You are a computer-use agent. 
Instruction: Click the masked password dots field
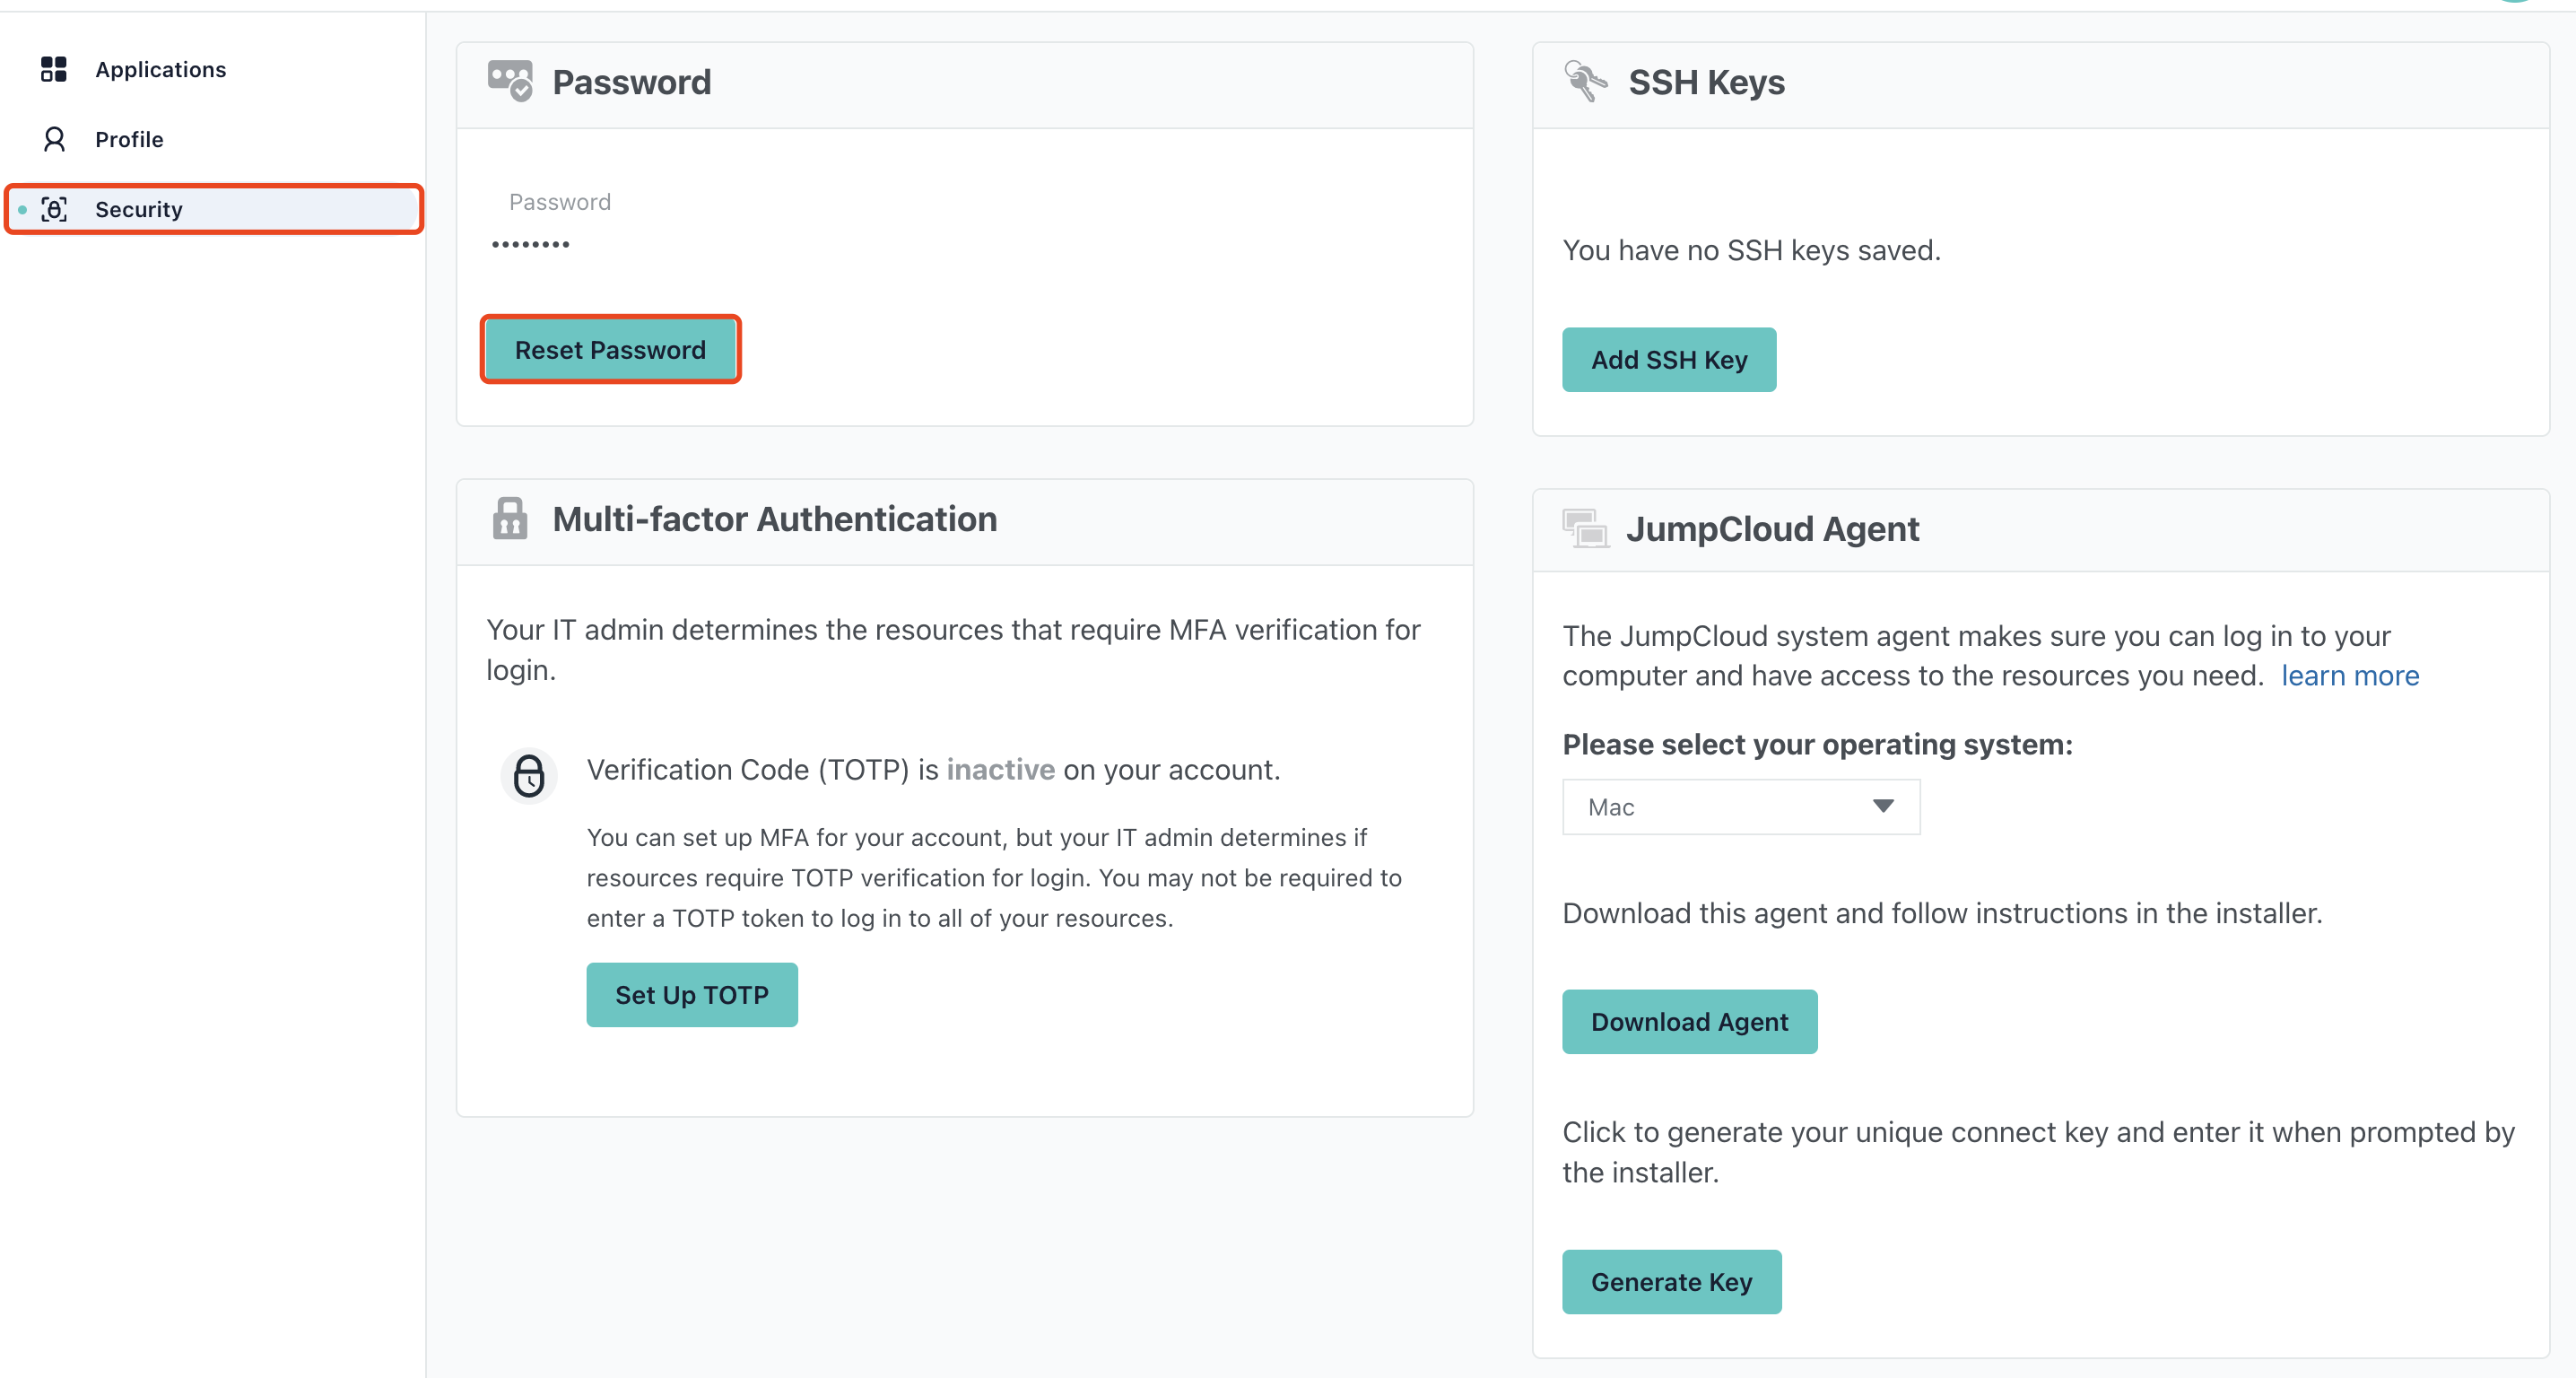531,244
